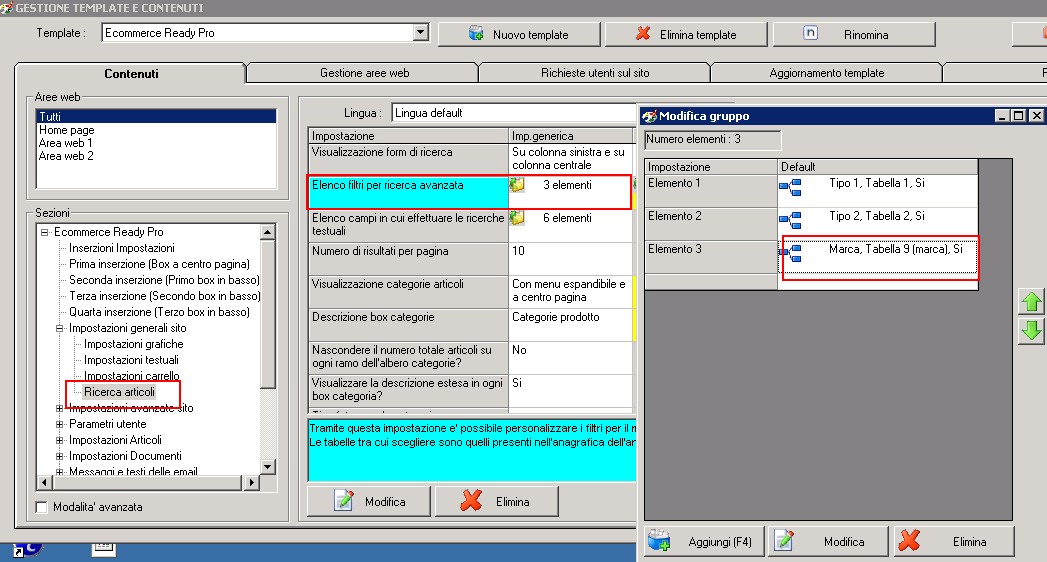Move element down with green arrow
The width and height of the screenshot is (1047, 562).
1032,330
